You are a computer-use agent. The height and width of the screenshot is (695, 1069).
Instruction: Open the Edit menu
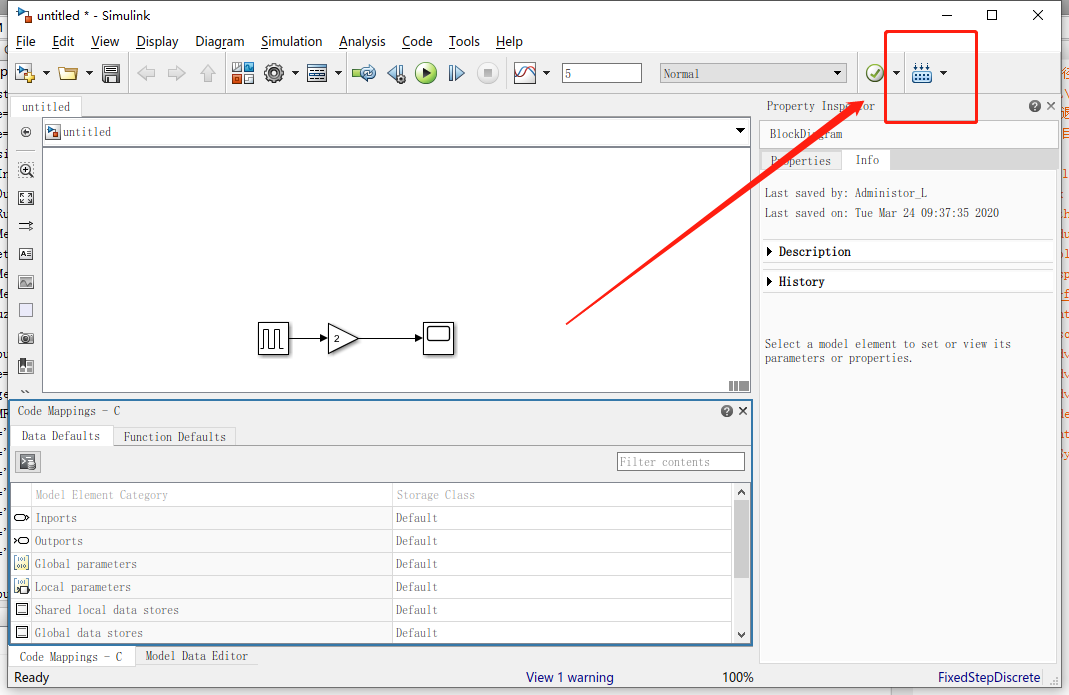tap(63, 42)
